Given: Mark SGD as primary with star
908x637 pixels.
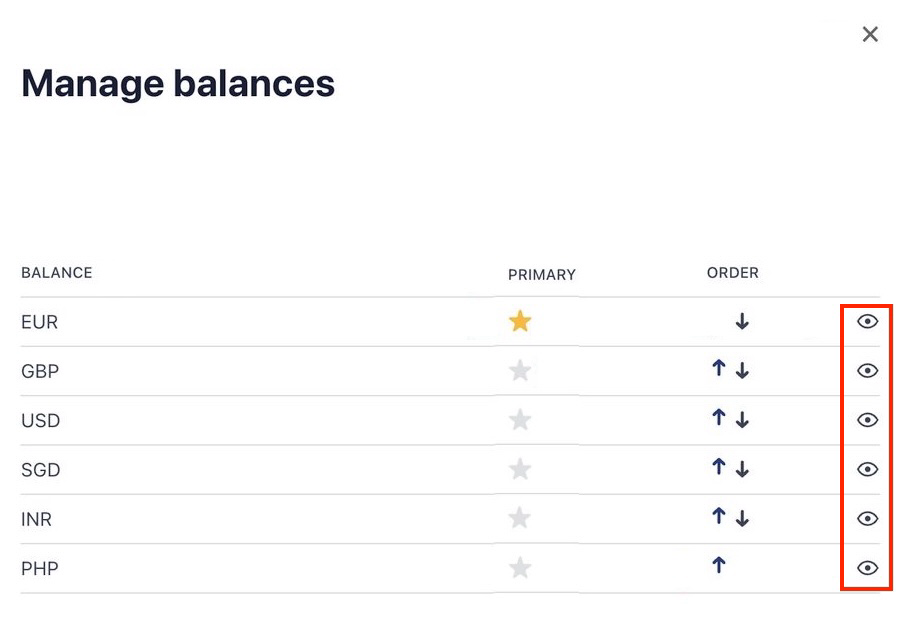Looking at the screenshot, I should (520, 469).
